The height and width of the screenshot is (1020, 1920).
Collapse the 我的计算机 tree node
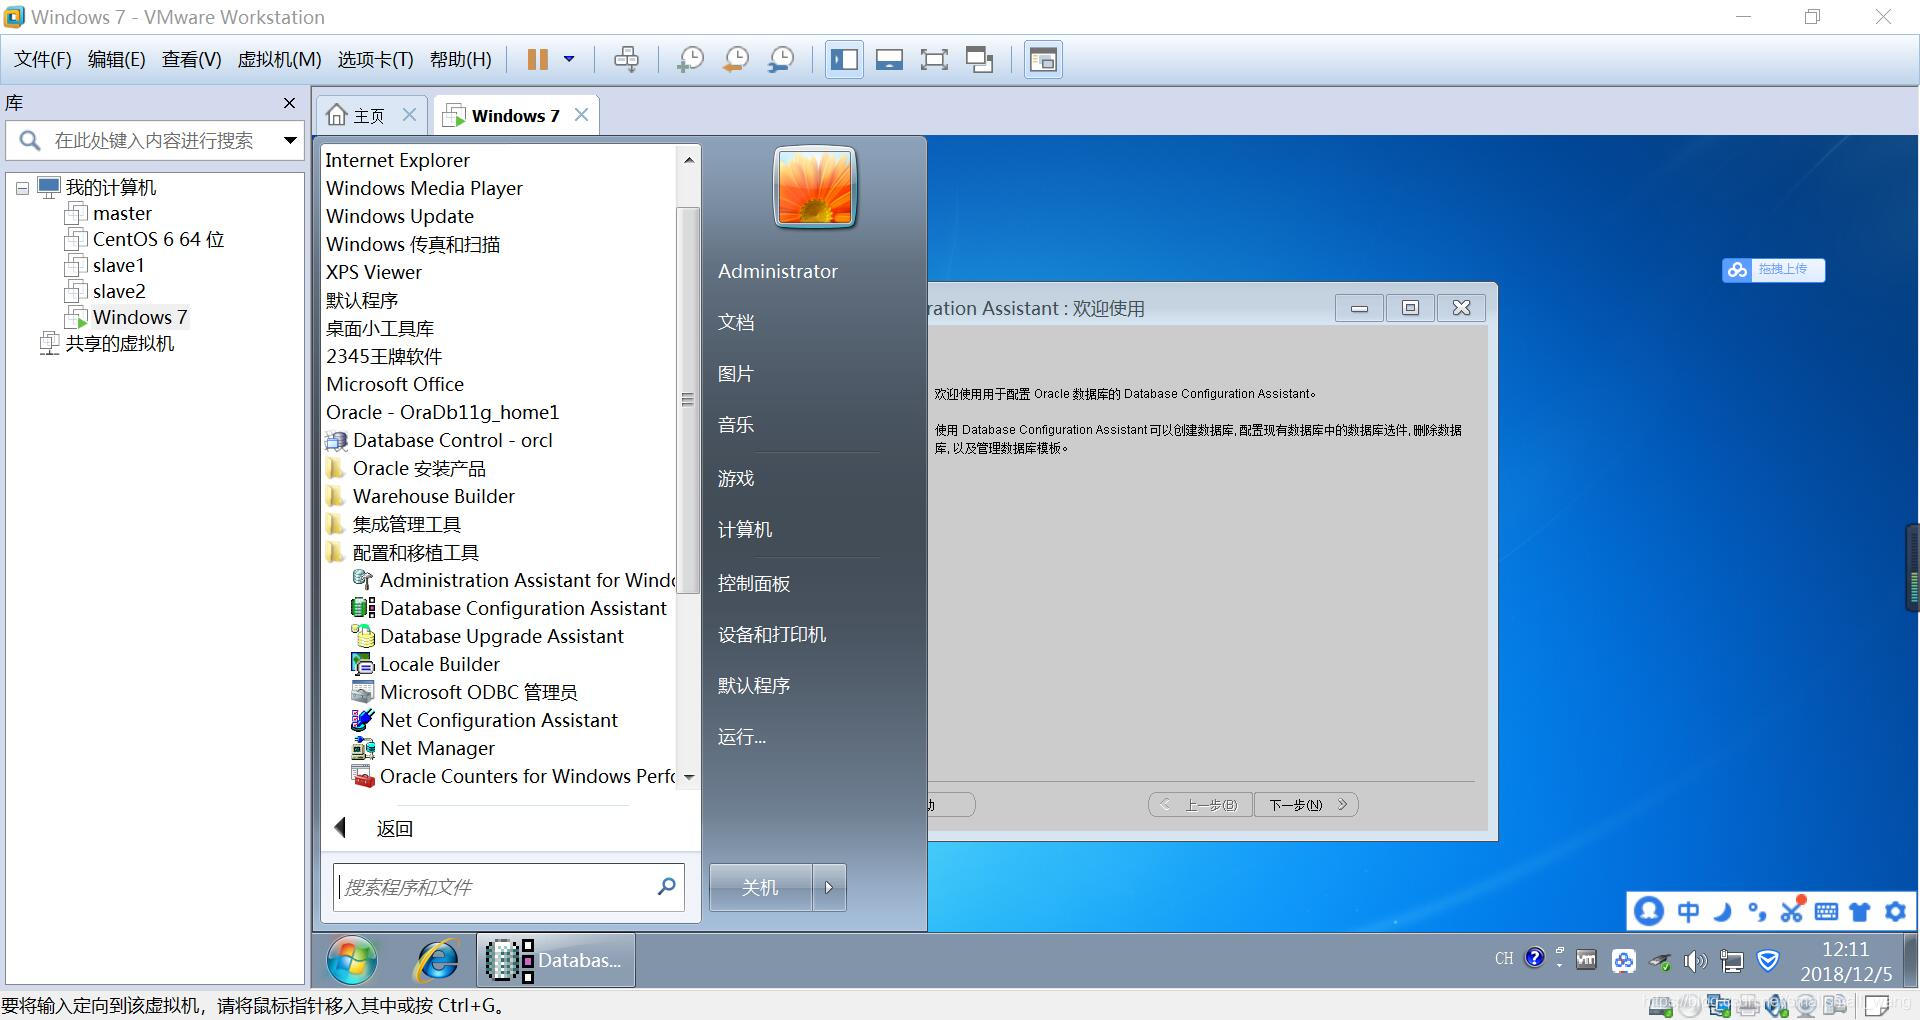coord(22,188)
